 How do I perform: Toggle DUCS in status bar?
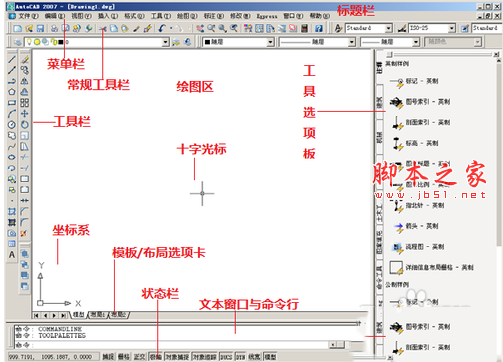(x=226, y=357)
